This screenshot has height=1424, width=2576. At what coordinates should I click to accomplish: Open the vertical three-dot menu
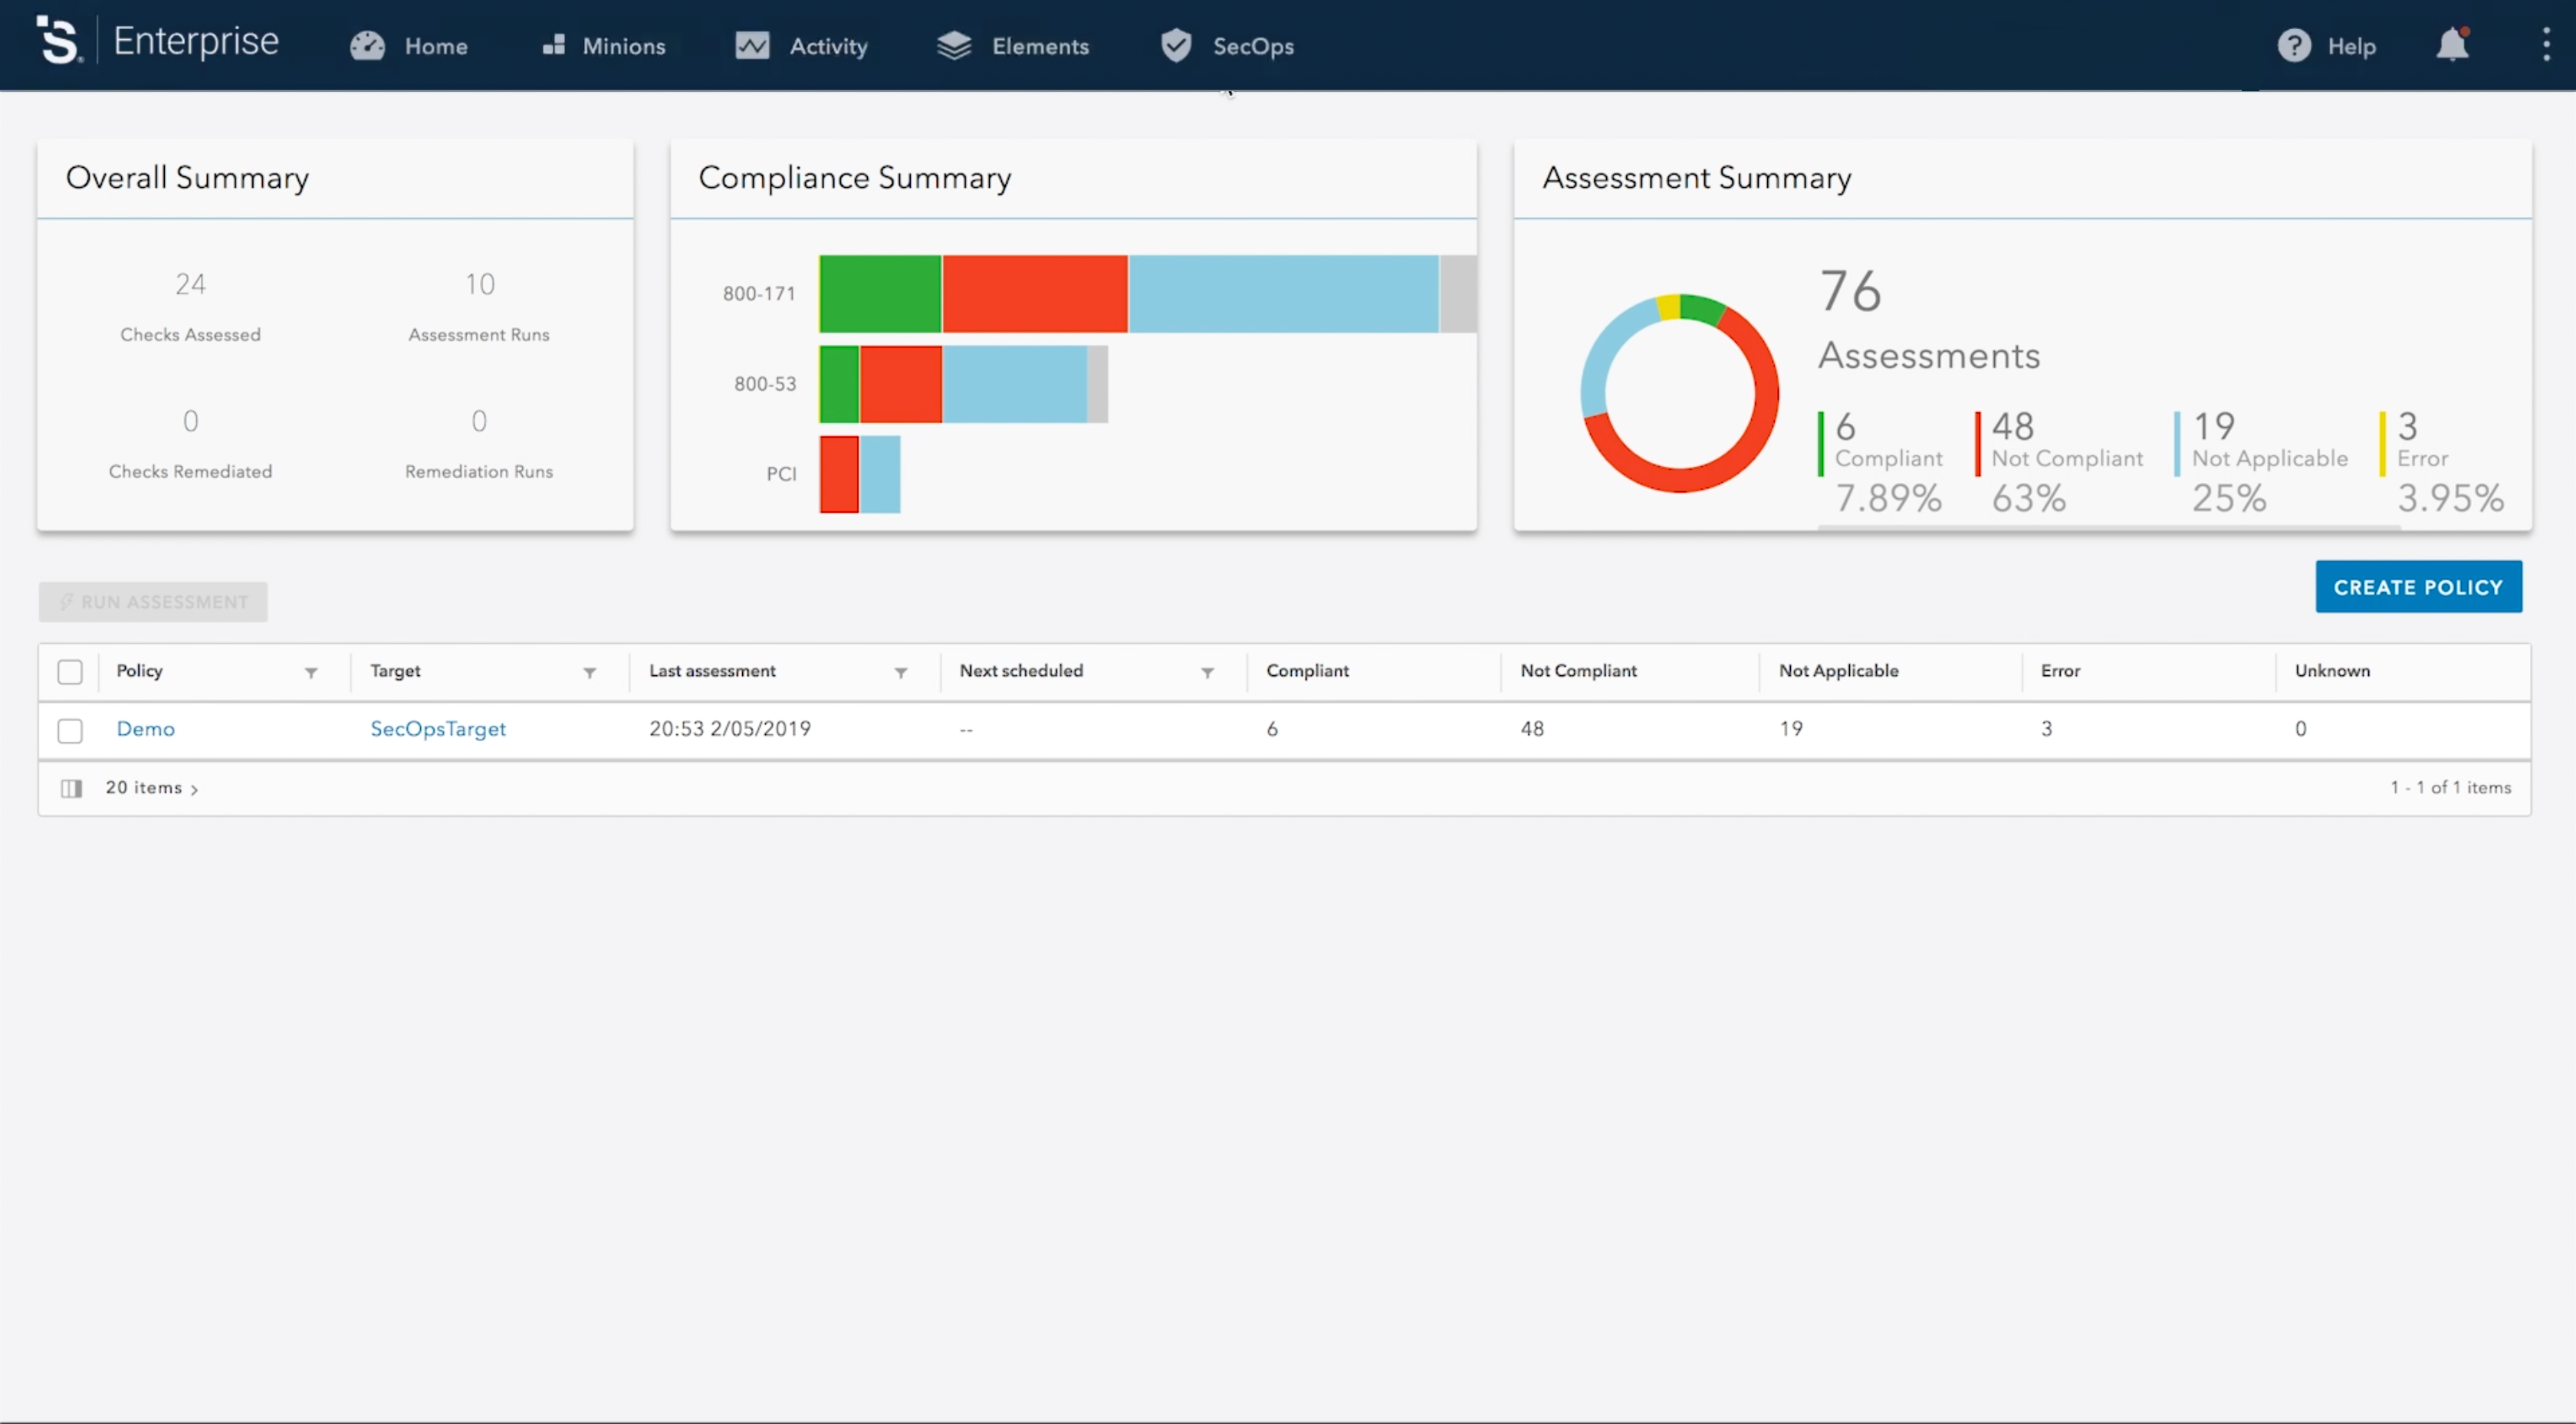[2546, 45]
